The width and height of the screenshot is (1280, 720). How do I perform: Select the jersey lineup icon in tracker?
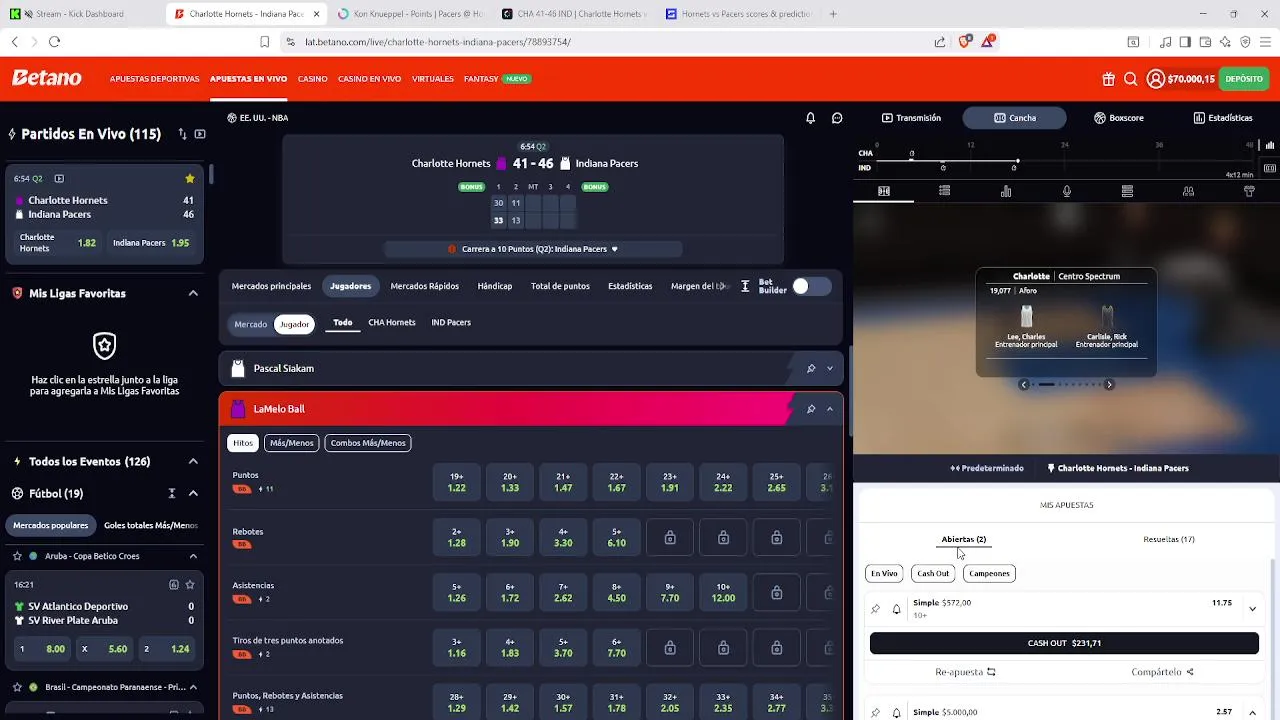pos(1249,191)
